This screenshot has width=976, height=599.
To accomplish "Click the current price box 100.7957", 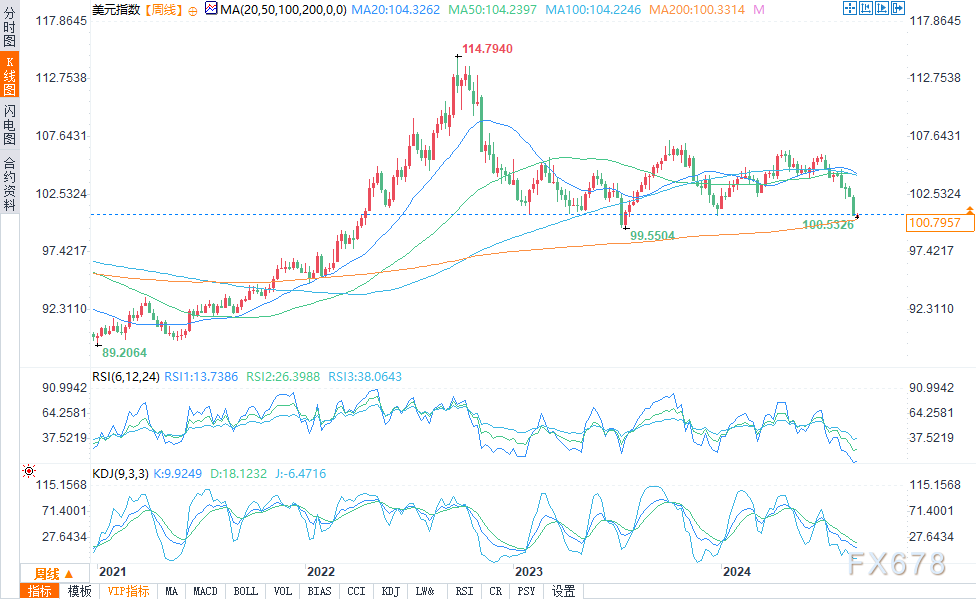I will point(940,222).
